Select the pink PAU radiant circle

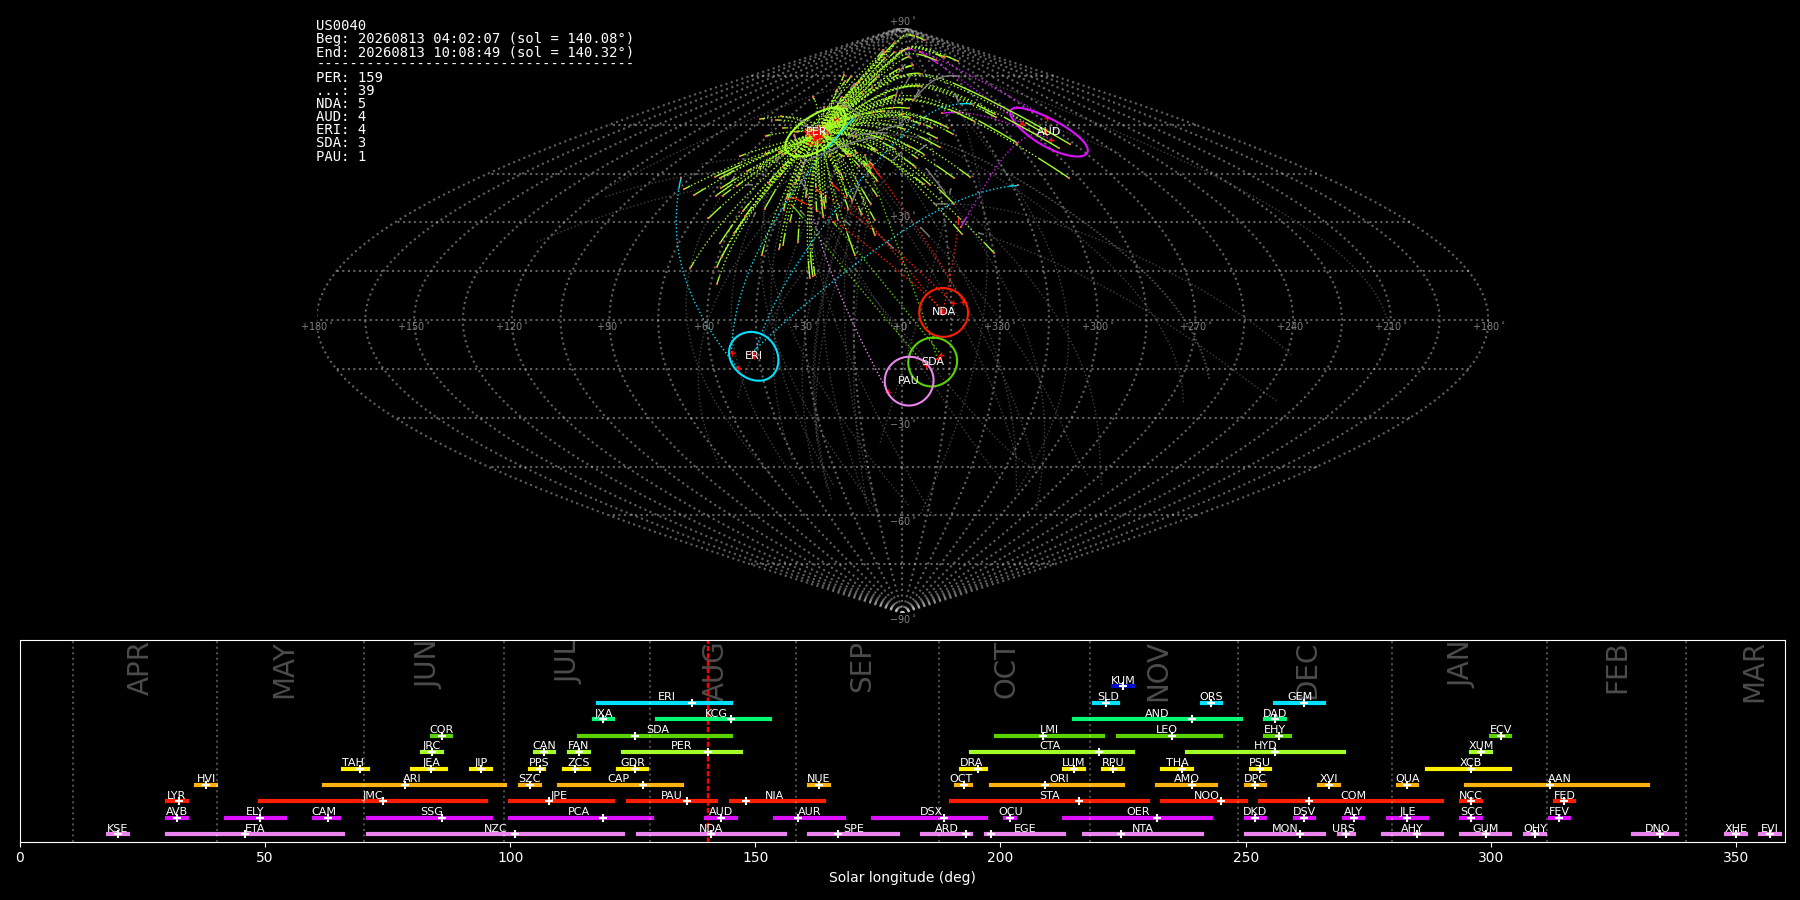(x=909, y=381)
